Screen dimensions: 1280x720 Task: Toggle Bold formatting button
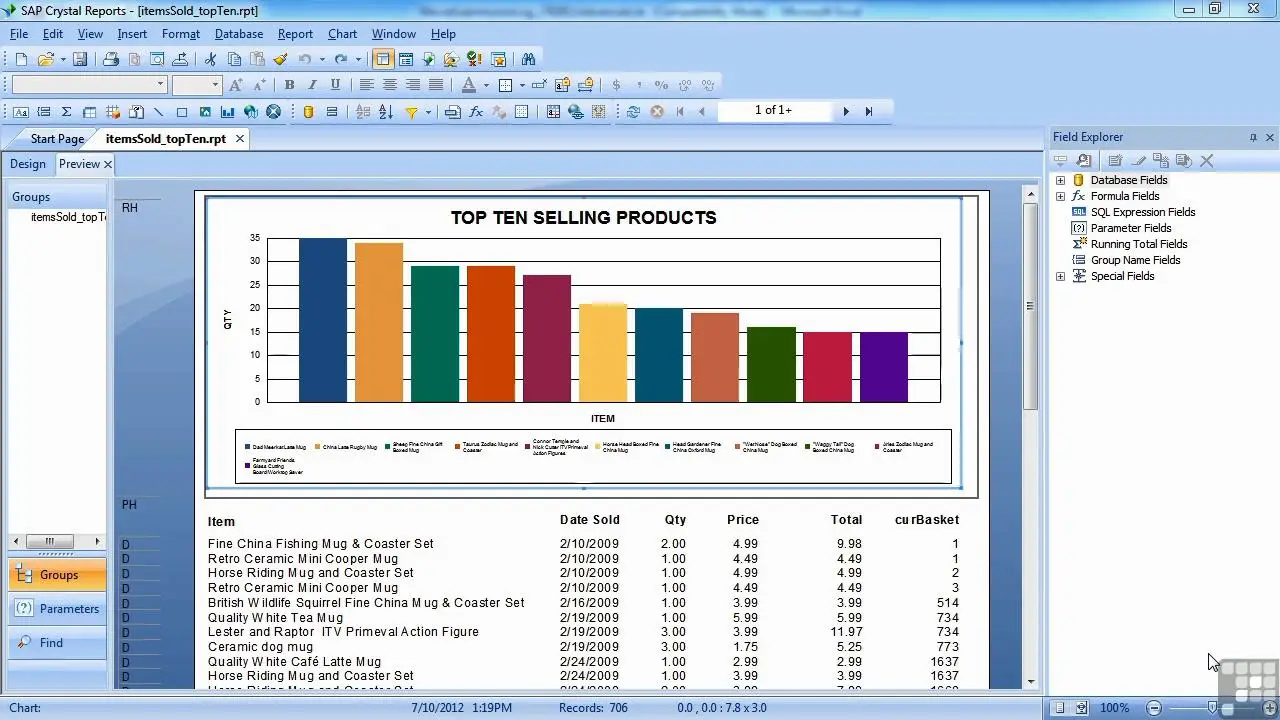(289, 85)
